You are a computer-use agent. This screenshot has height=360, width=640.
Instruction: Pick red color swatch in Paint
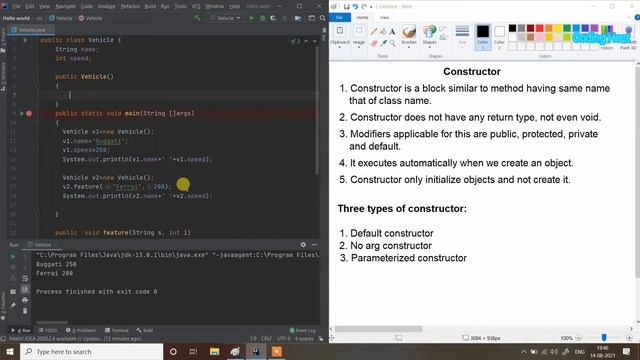540,28
